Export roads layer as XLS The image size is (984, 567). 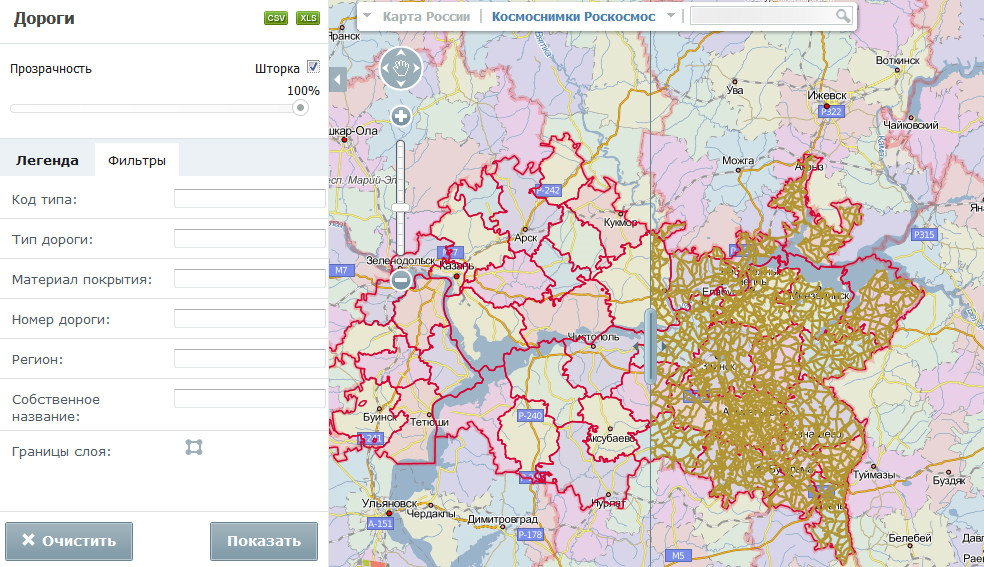click(x=308, y=18)
